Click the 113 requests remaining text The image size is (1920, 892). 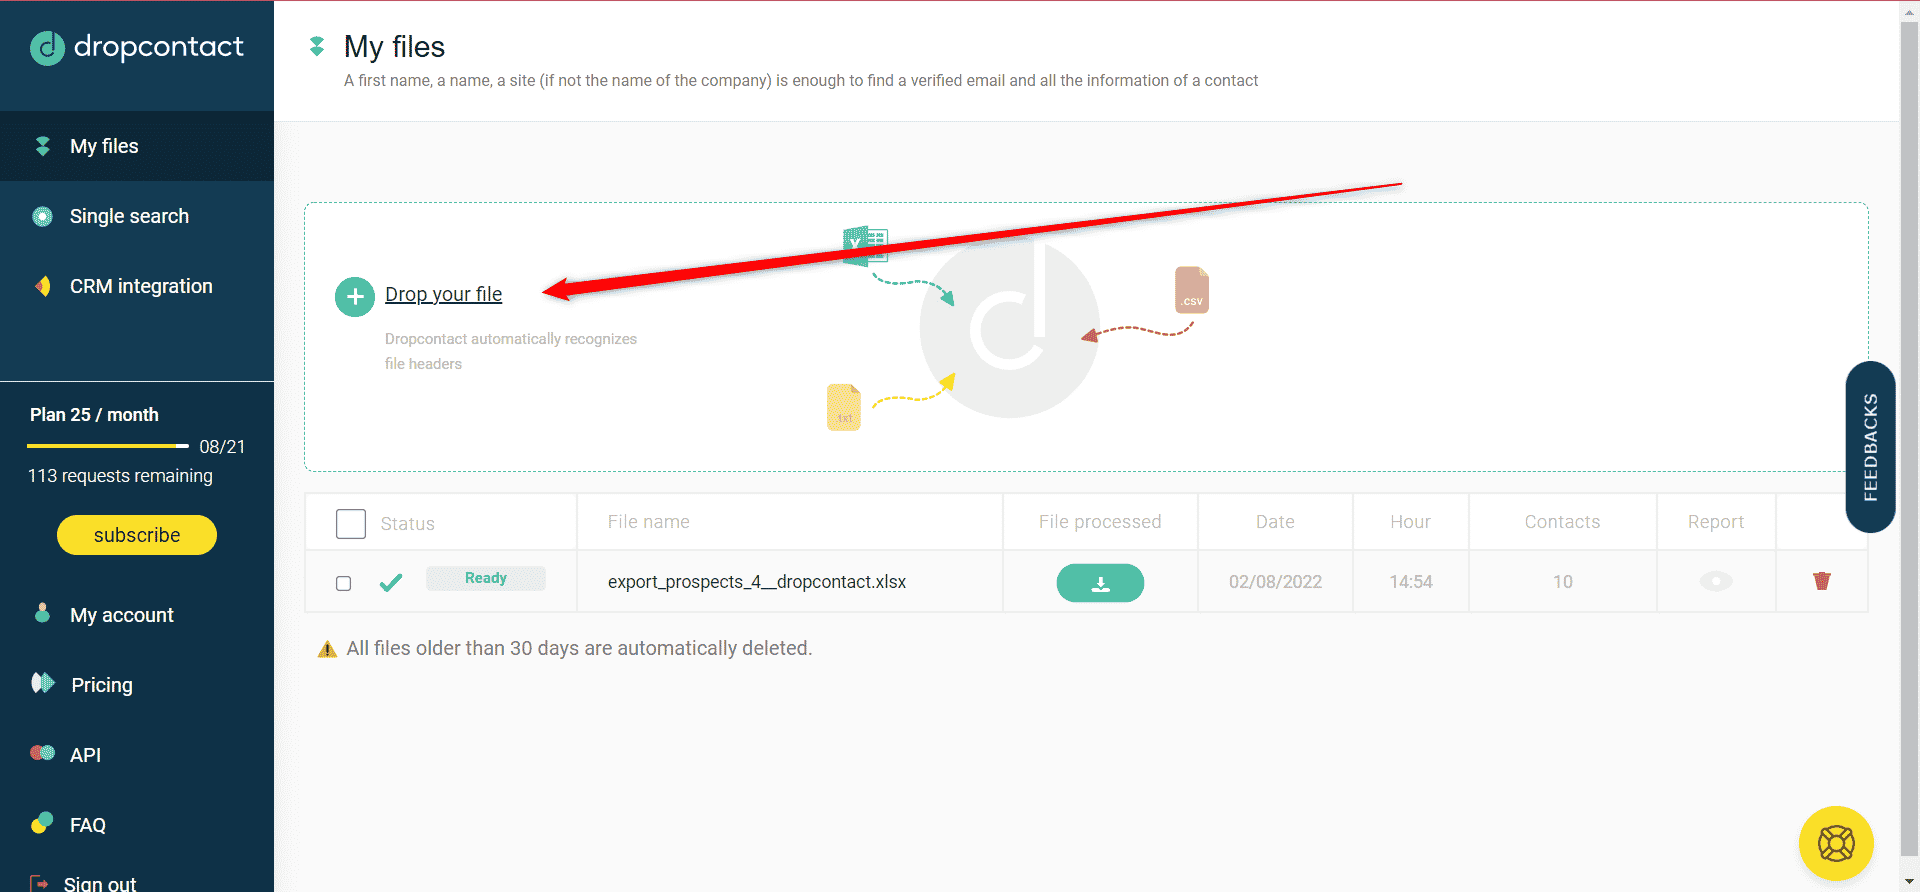[120, 476]
